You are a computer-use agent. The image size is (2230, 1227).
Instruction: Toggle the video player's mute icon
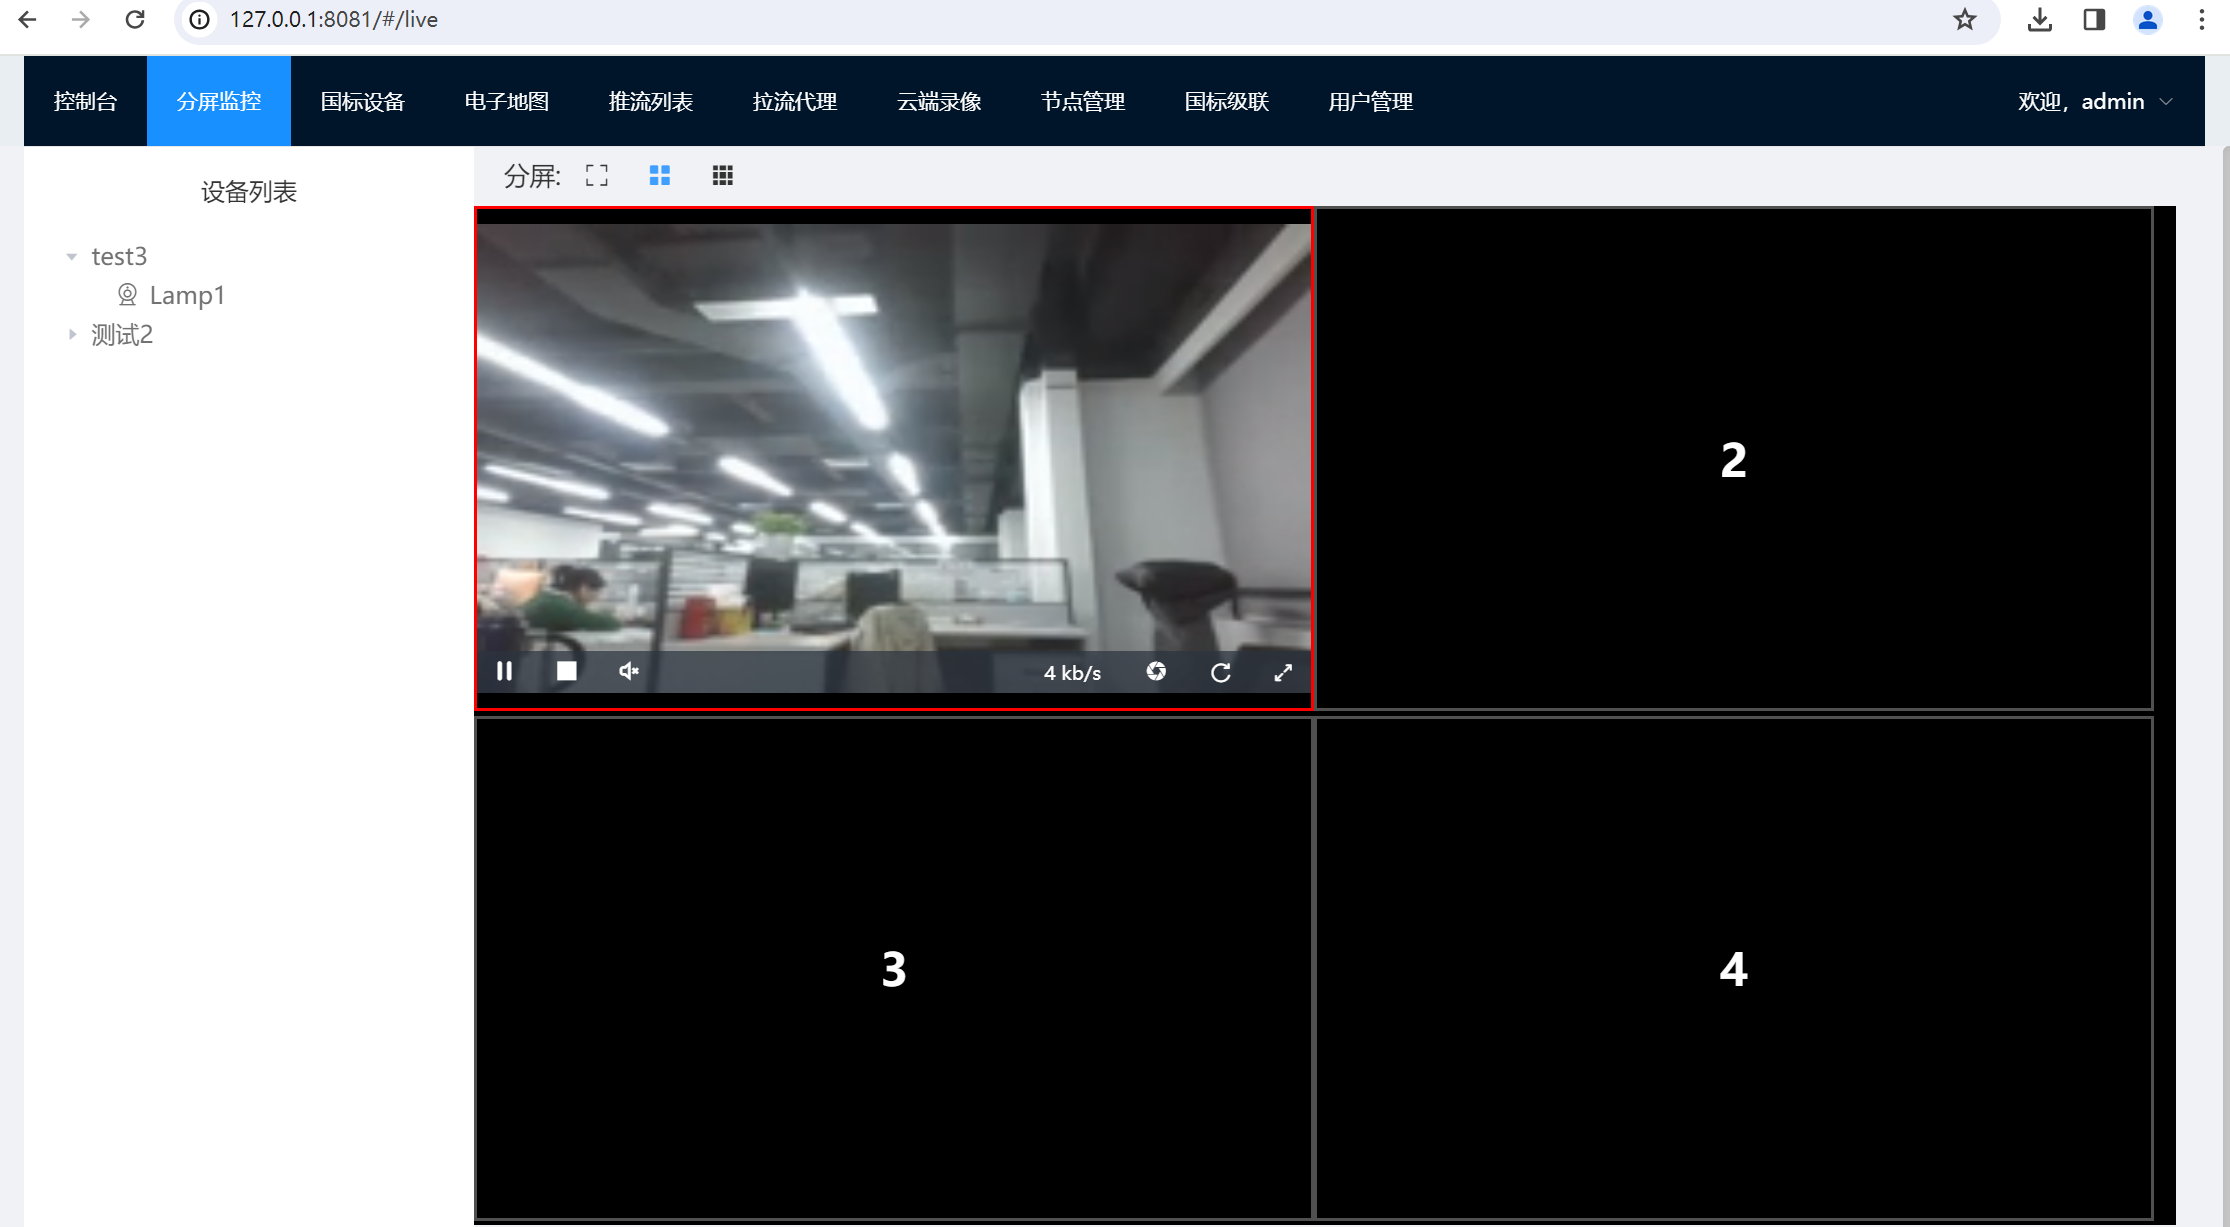click(628, 671)
